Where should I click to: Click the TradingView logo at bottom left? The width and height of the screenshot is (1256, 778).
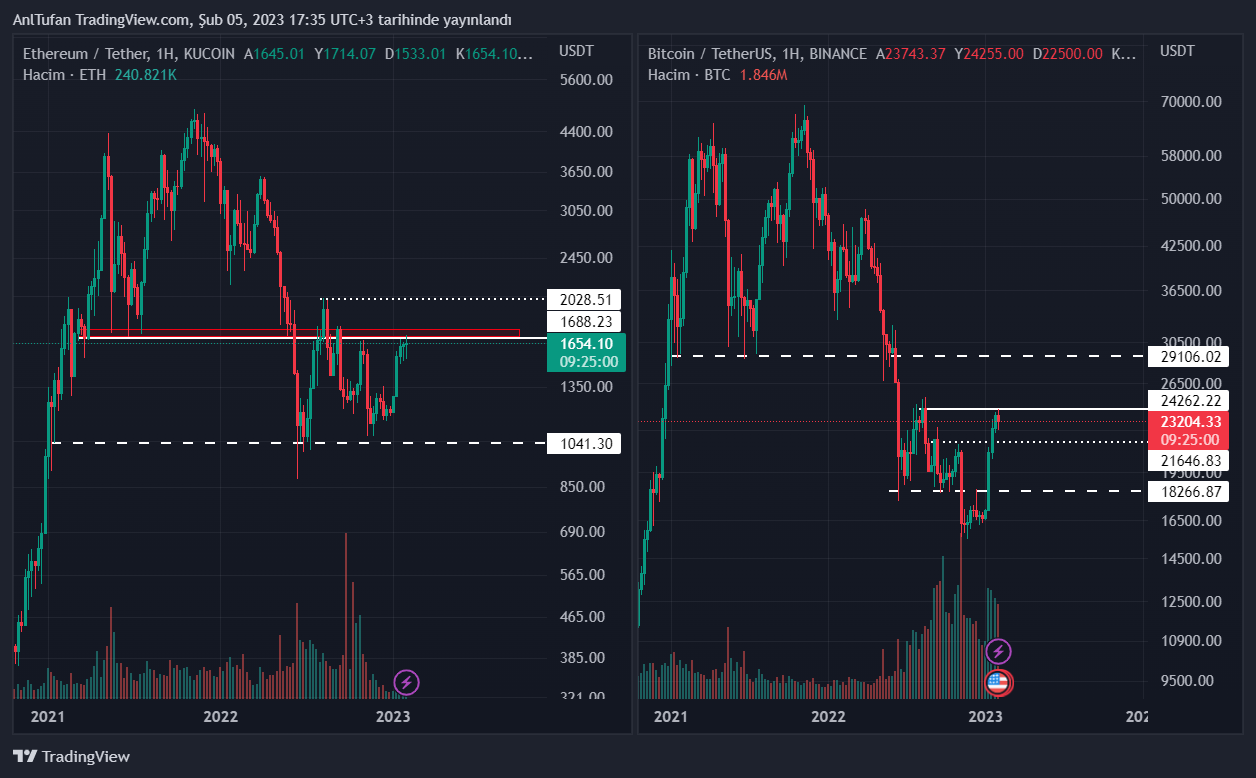click(71, 756)
